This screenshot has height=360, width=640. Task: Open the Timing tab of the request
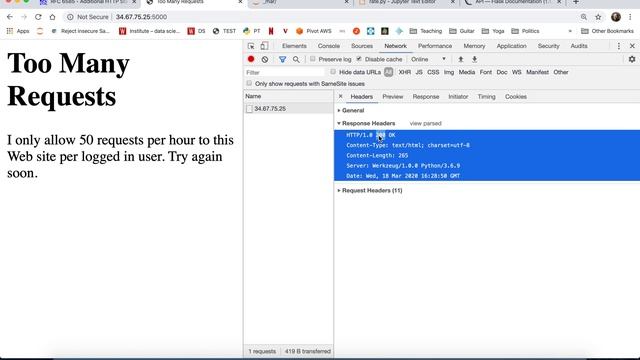(486, 97)
